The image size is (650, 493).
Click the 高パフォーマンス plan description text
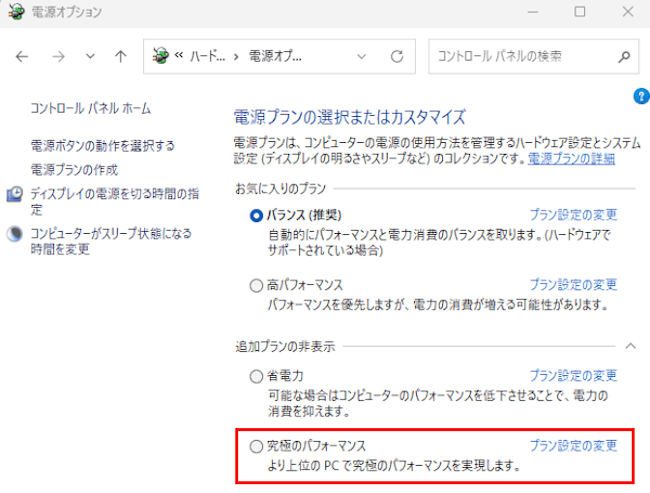click(438, 305)
